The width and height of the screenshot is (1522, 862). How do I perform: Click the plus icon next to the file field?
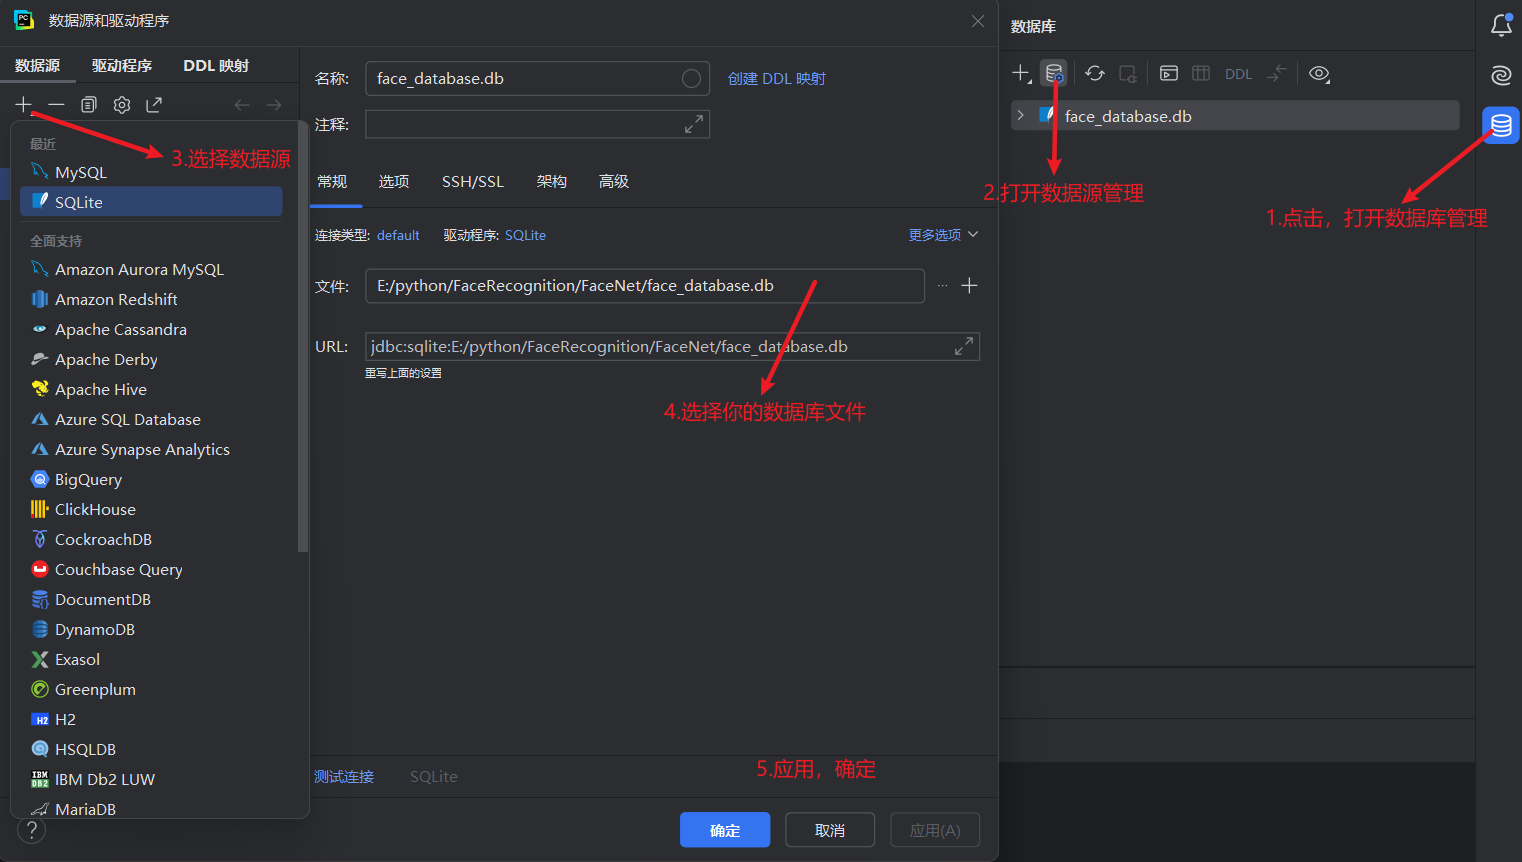point(969,286)
